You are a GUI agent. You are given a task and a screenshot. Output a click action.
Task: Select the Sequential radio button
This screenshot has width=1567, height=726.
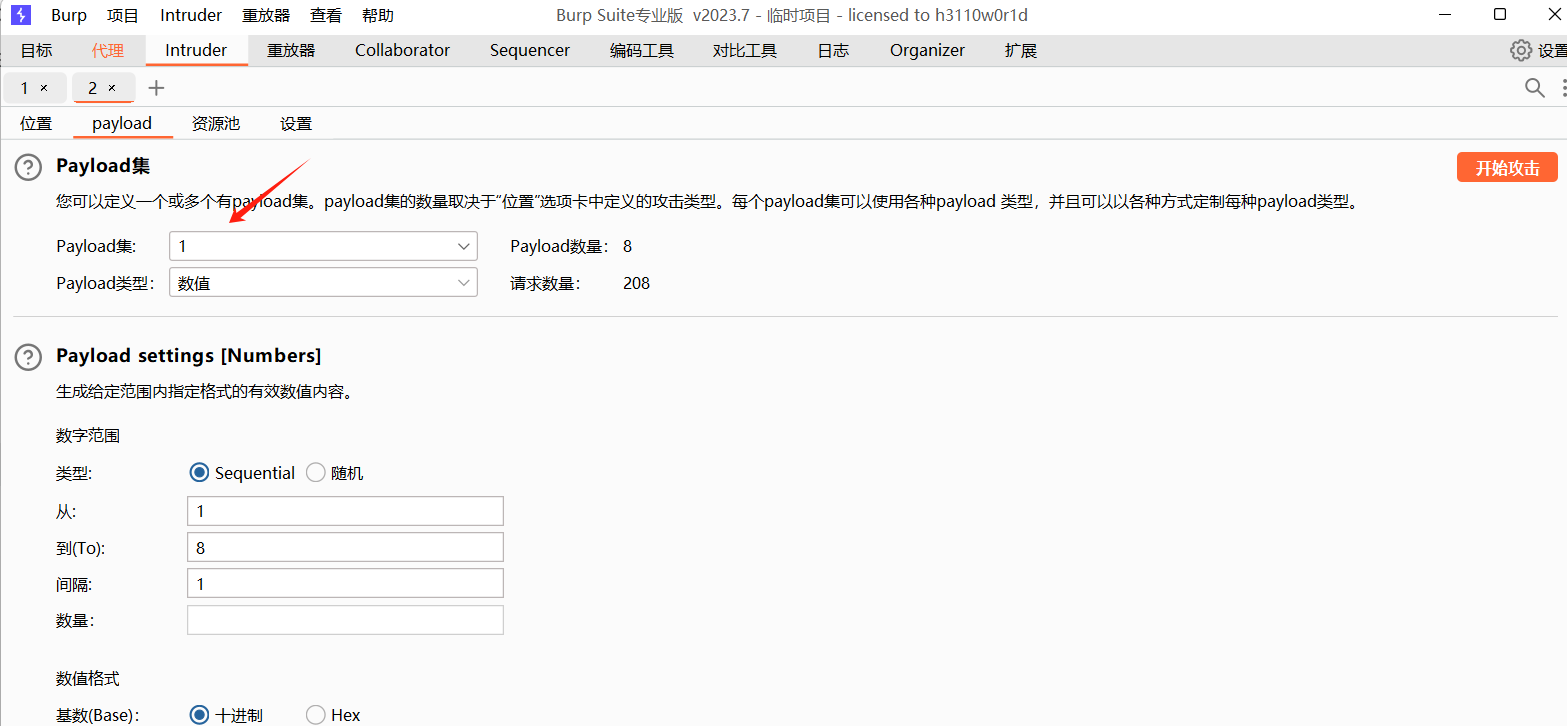(x=199, y=473)
